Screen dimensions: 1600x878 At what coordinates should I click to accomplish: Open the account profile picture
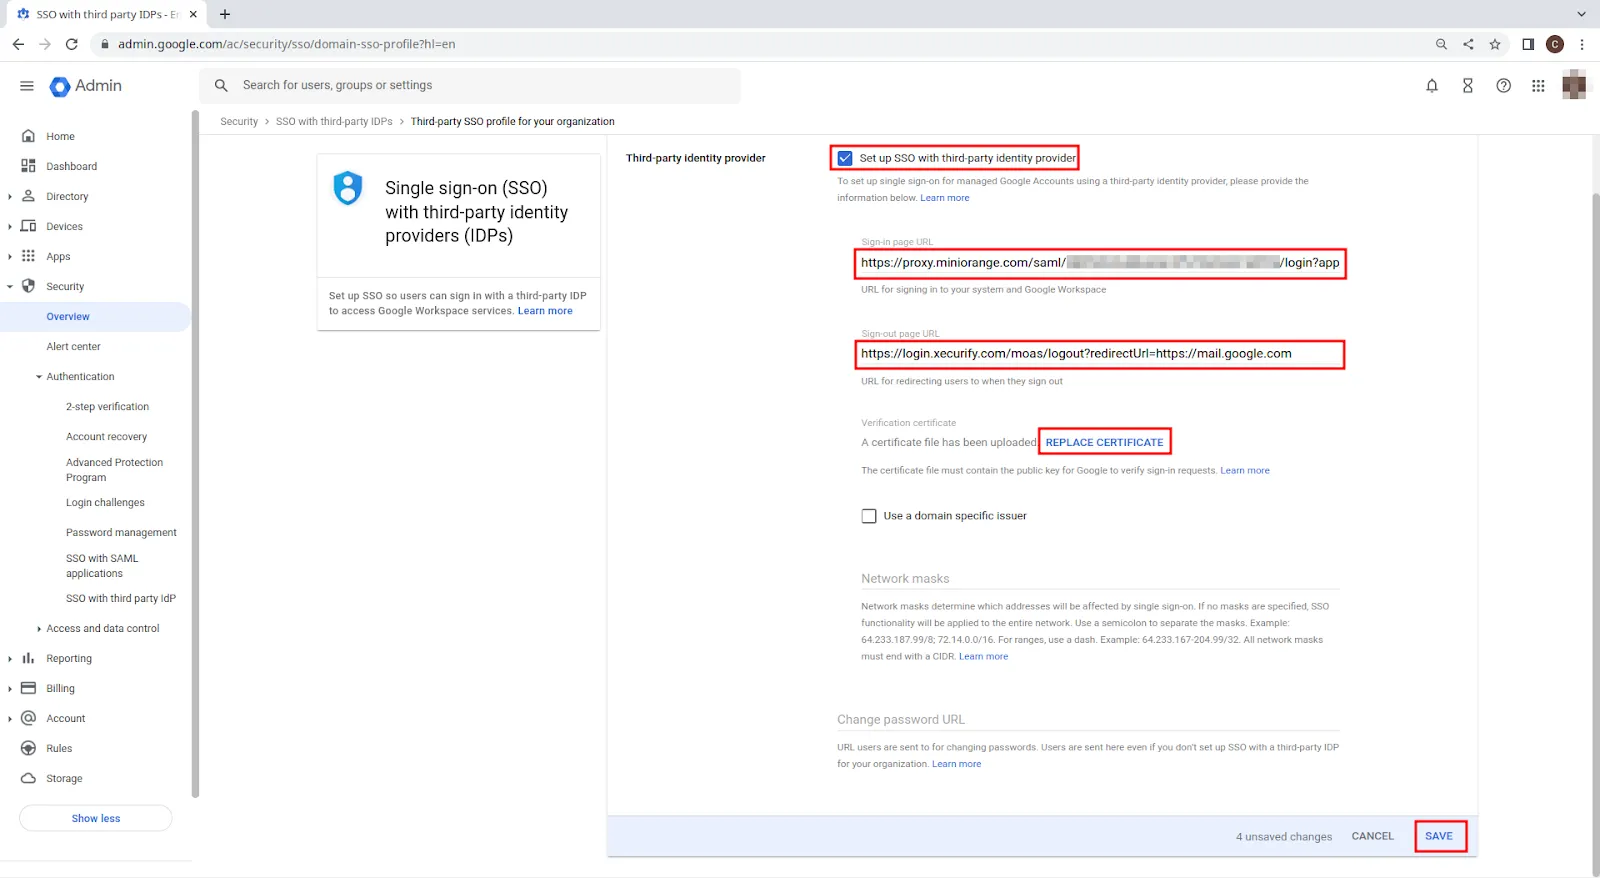point(1574,85)
